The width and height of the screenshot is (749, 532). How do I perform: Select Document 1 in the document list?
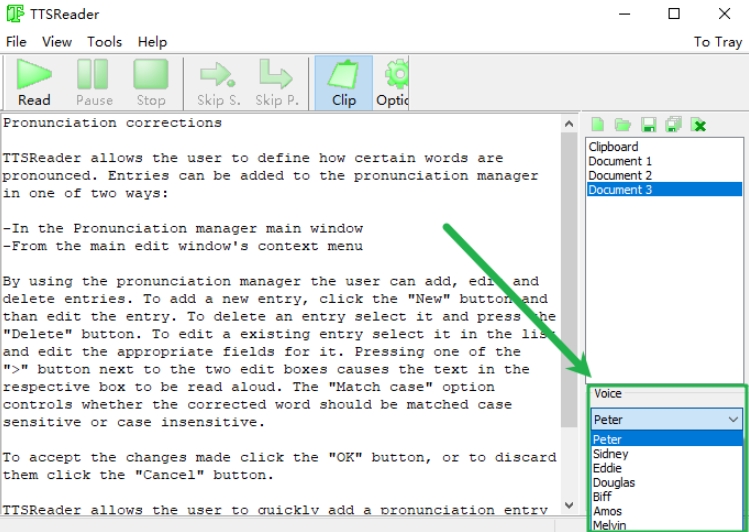pyautogui.click(x=620, y=161)
